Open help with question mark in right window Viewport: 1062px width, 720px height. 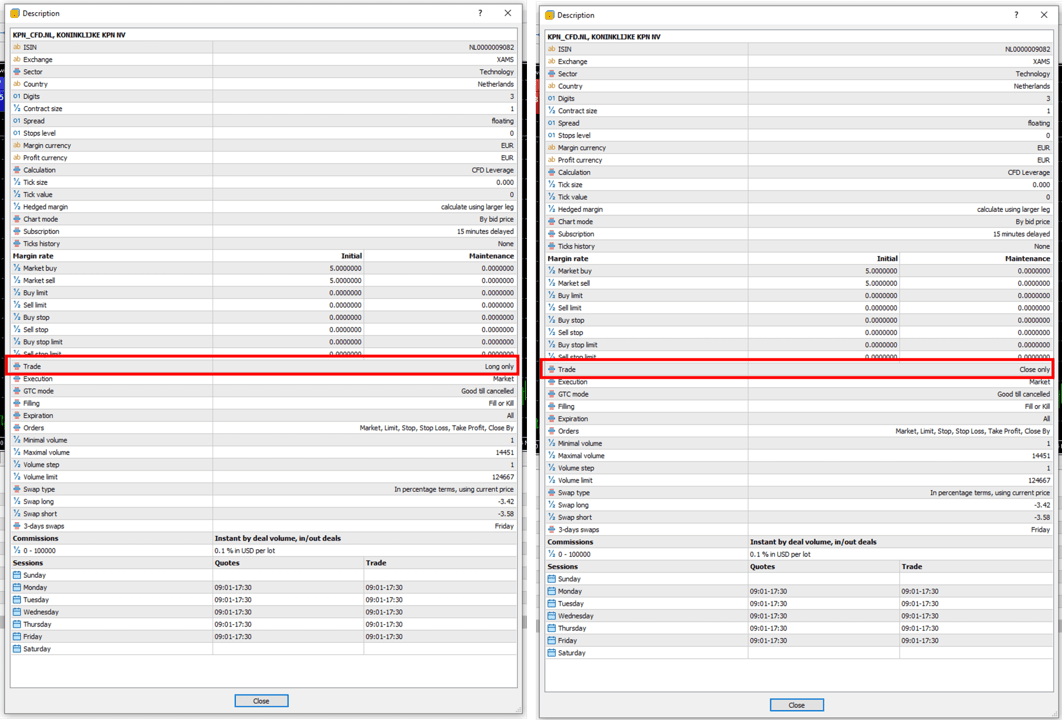tap(1016, 15)
